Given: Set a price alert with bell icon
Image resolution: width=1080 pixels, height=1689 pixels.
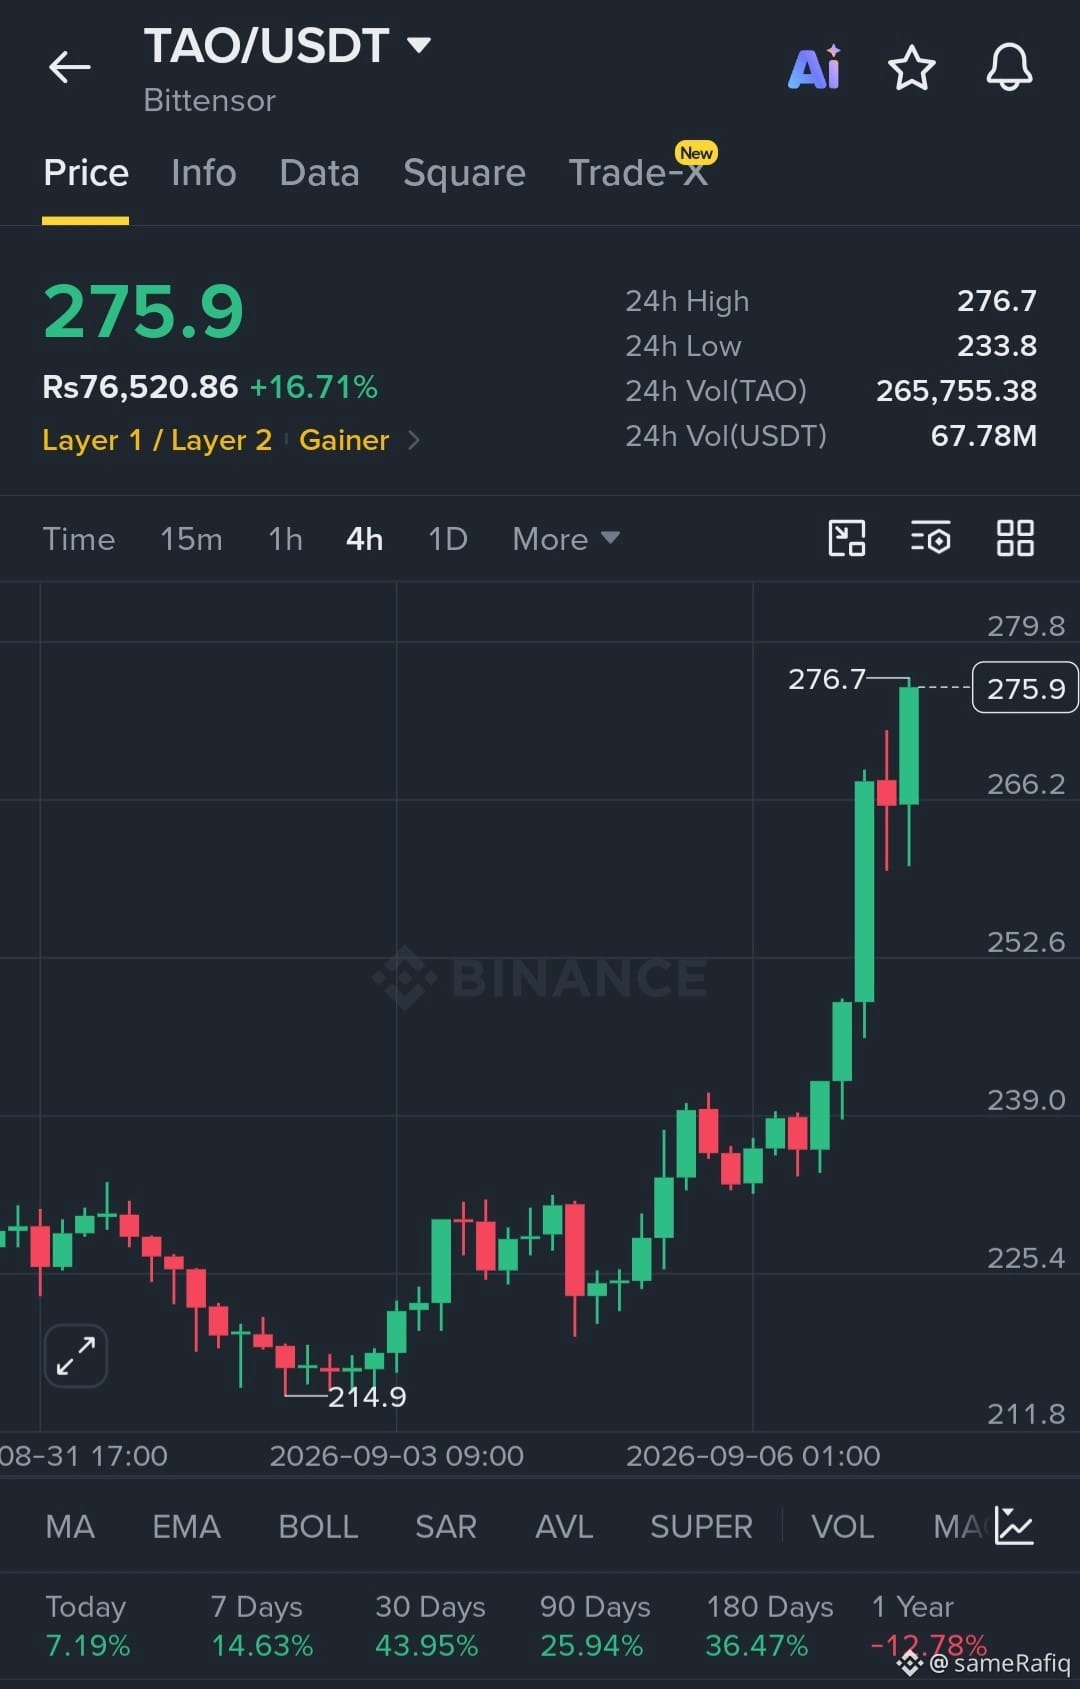Looking at the screenshot, I should pyautogui.click(x=1009, y=67).
